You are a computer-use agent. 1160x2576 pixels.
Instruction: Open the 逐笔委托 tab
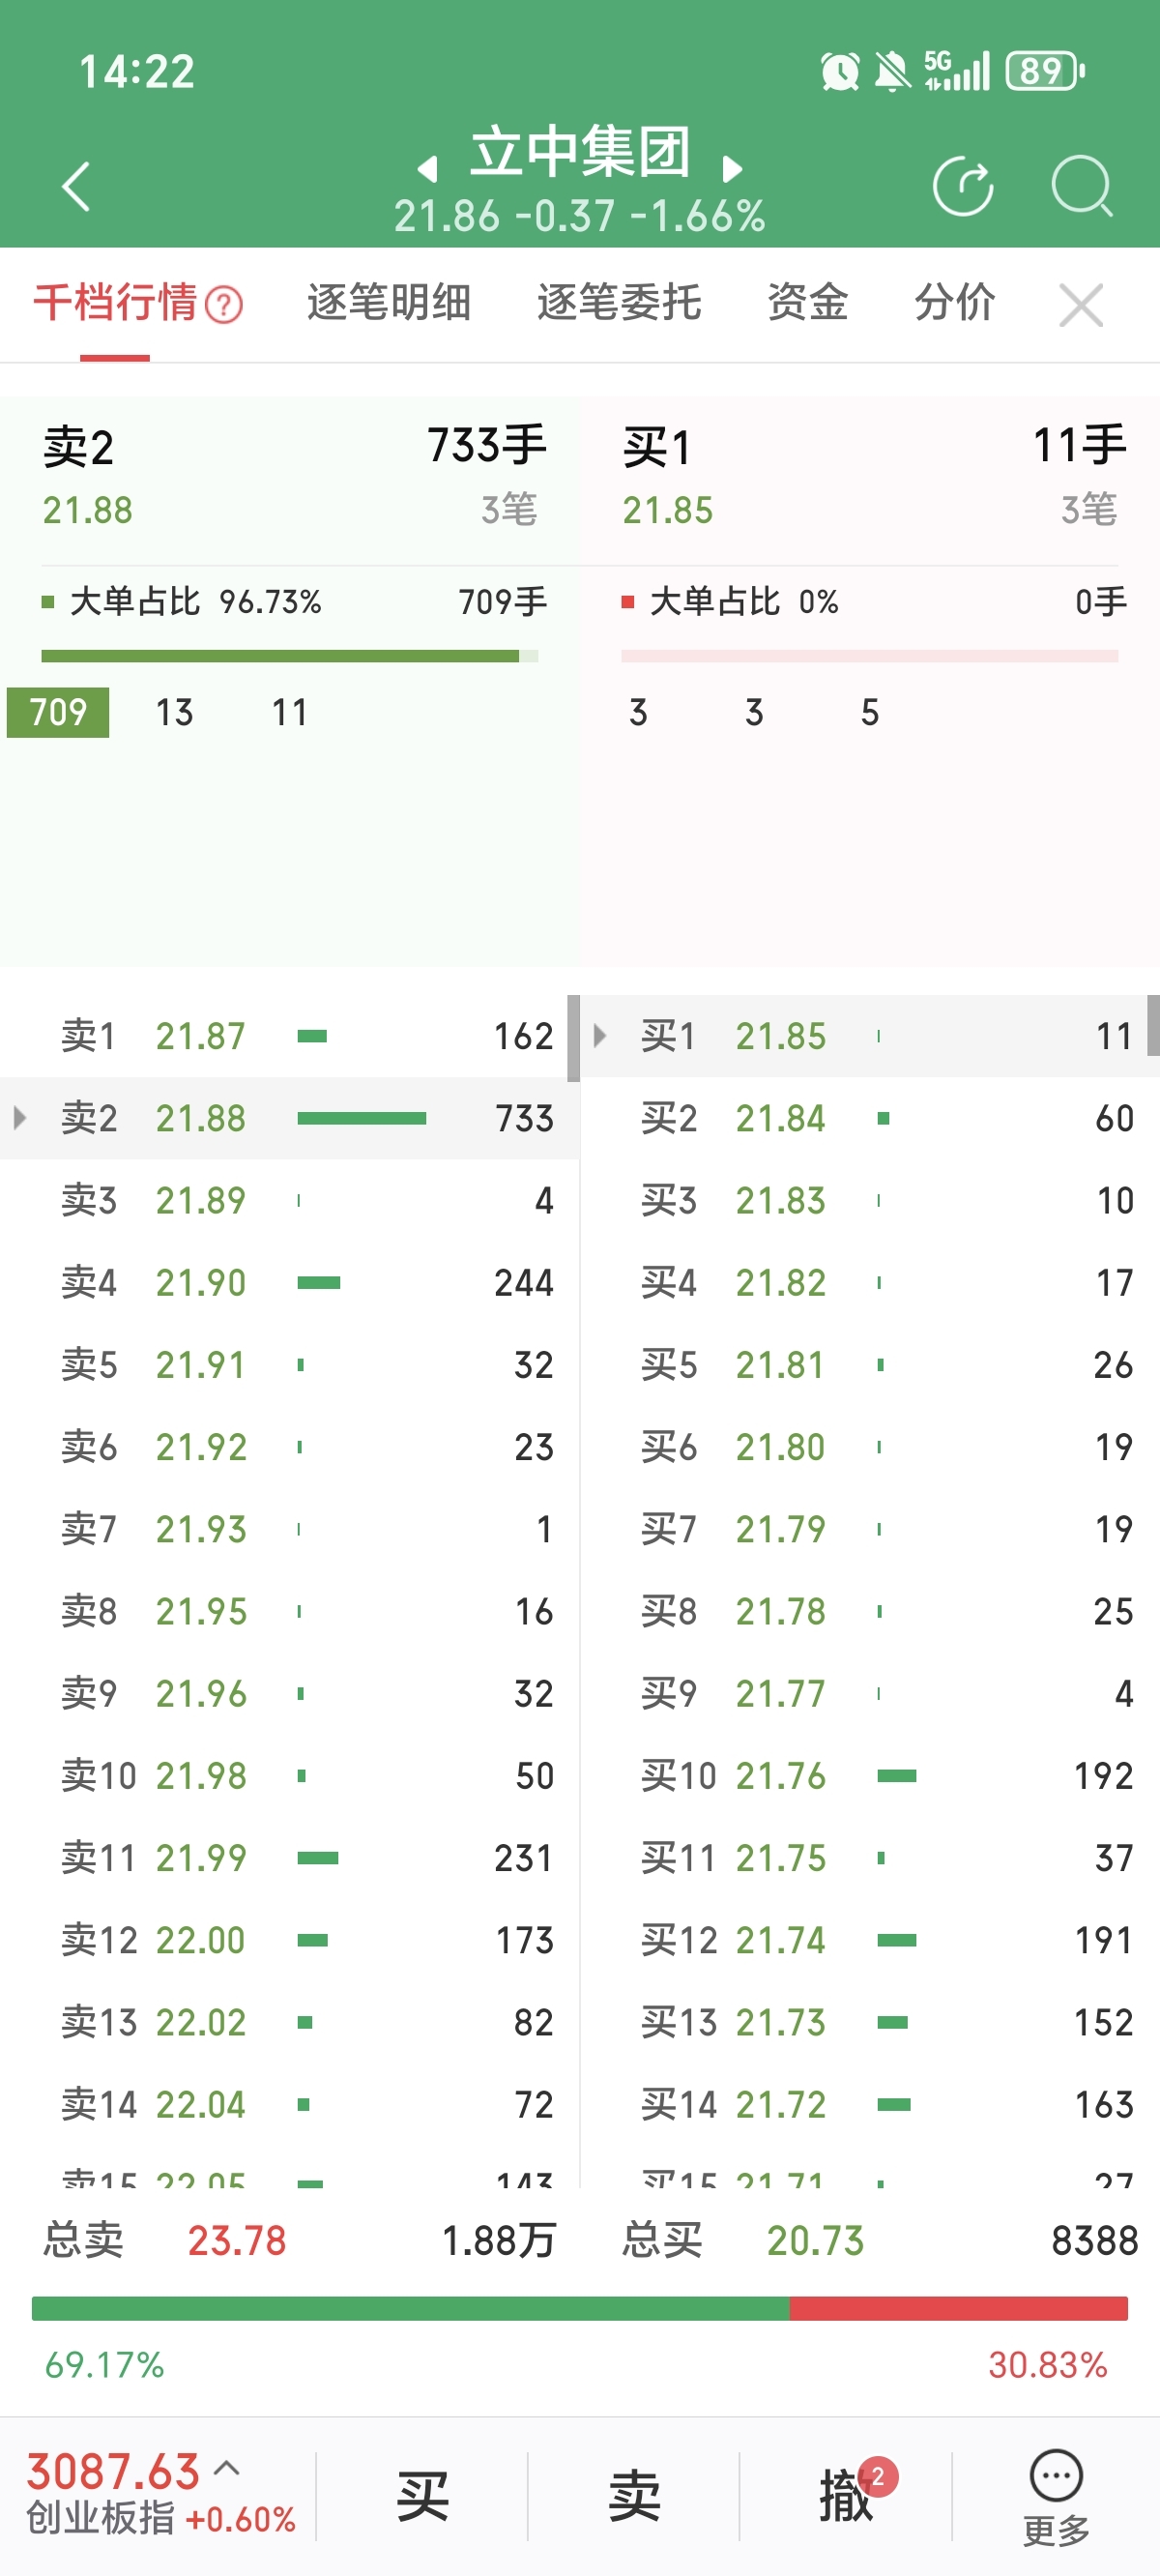[x=618, y=302]
